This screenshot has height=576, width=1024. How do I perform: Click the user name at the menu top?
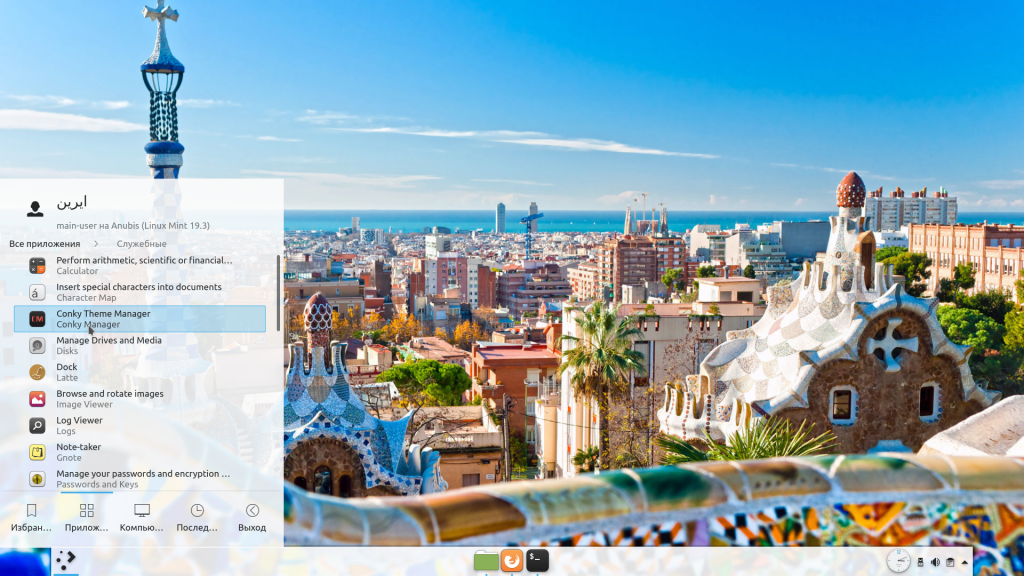(x=71, y=202)
